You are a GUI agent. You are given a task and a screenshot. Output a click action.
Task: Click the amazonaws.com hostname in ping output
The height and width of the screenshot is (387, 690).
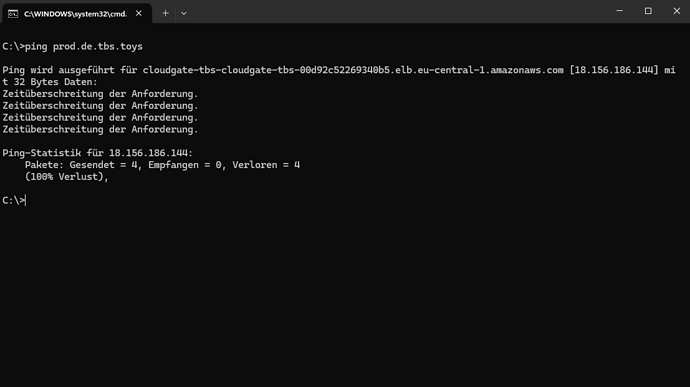(353, 70)
